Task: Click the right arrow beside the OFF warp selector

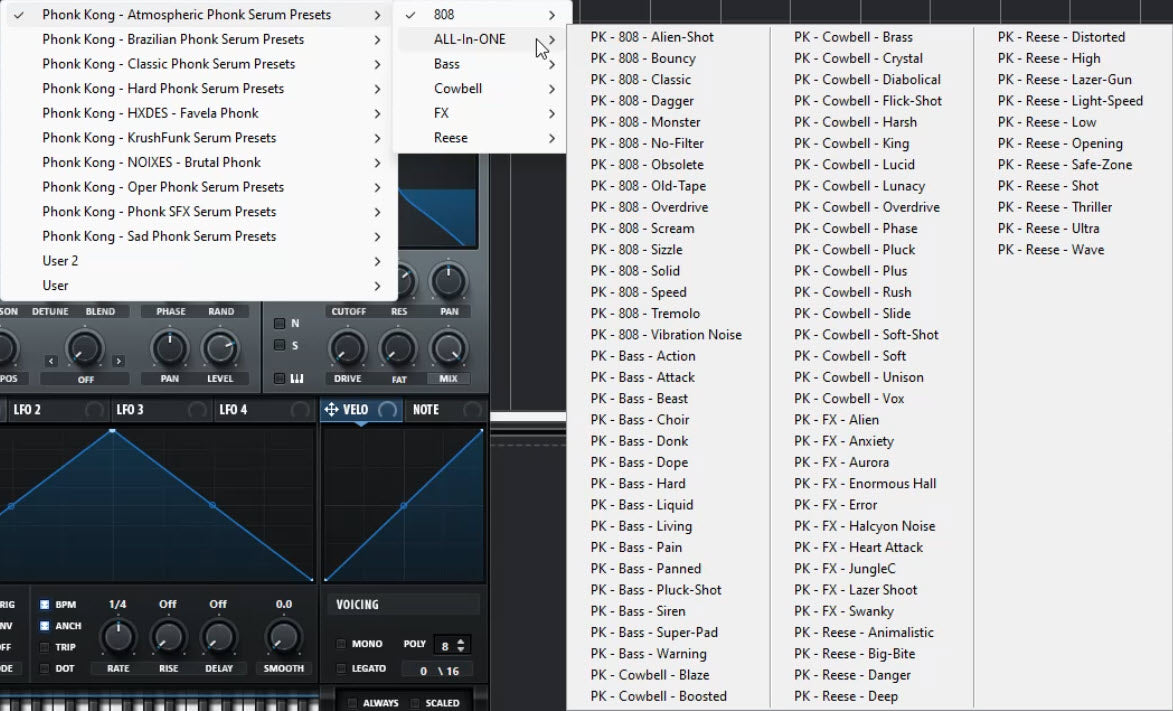Action: click(x=119, y=361)
